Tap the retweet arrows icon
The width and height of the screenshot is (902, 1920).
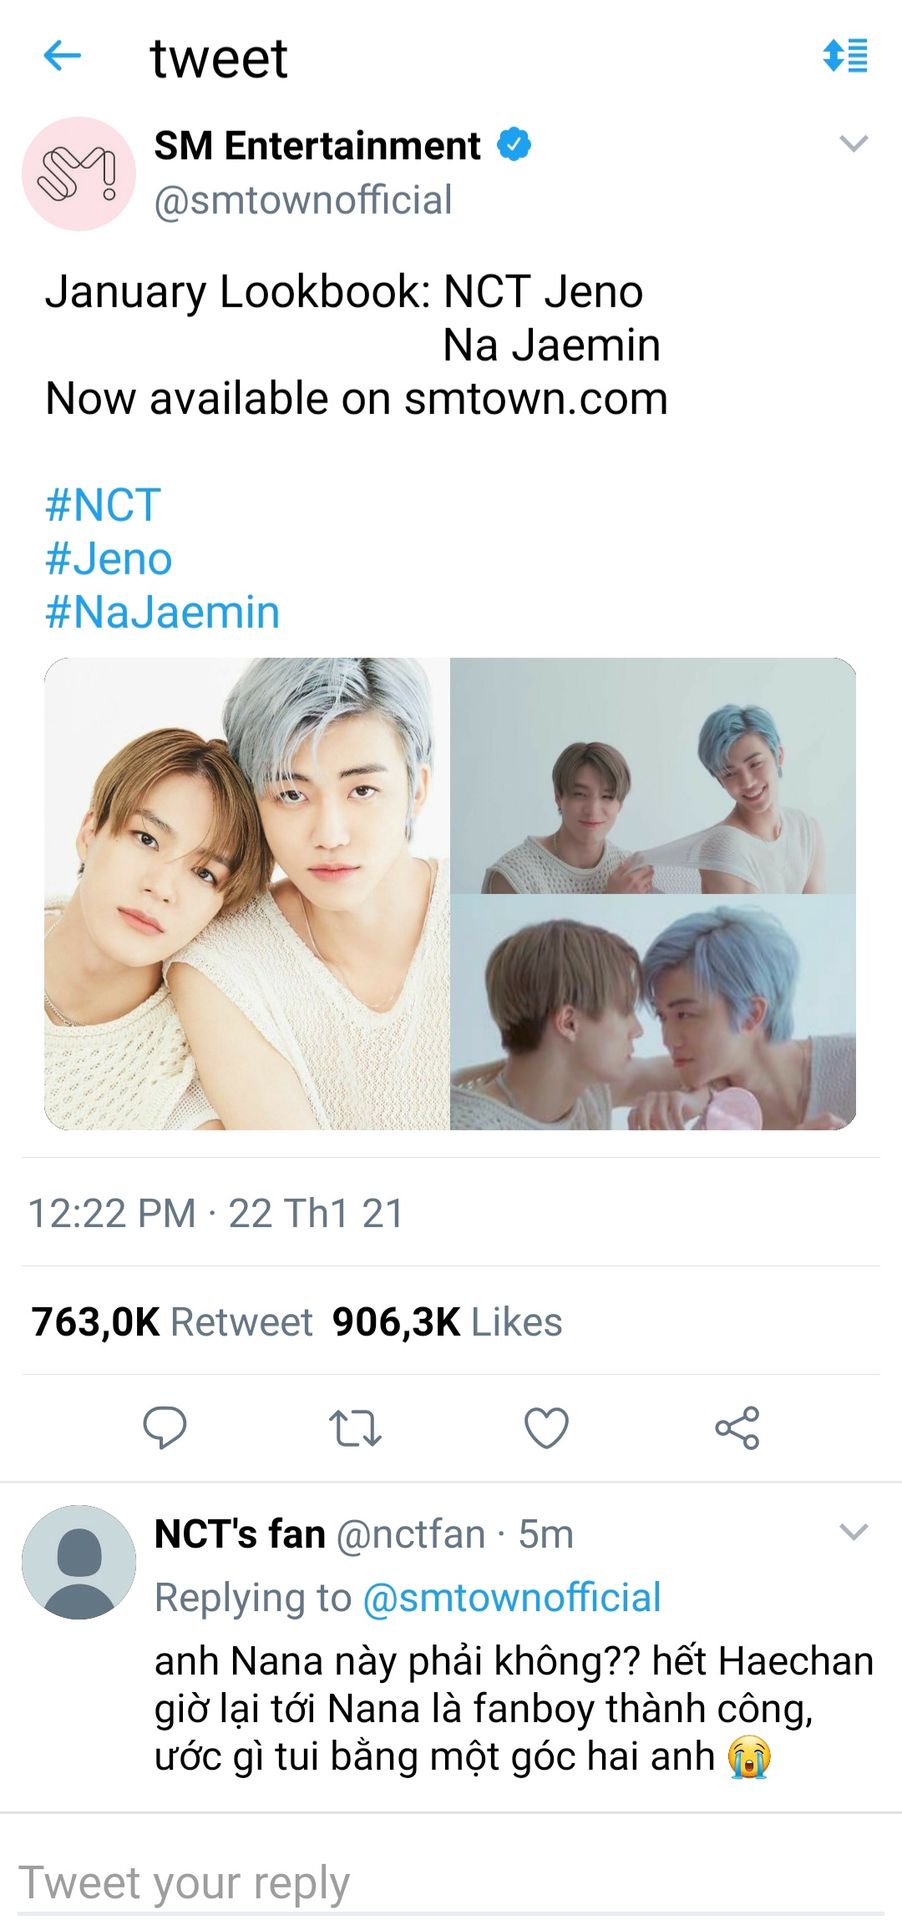click(x=355, y=1428)
